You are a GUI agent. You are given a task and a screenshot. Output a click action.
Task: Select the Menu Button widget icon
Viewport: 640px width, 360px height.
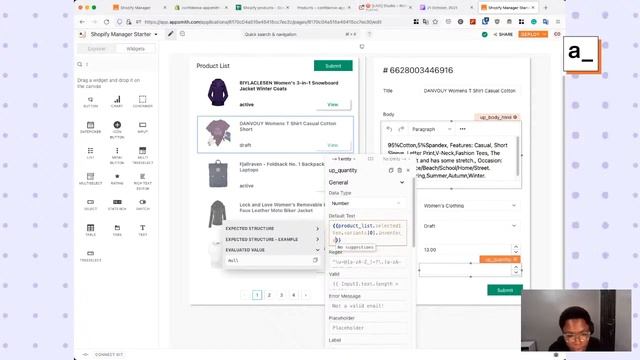point(117,151)
